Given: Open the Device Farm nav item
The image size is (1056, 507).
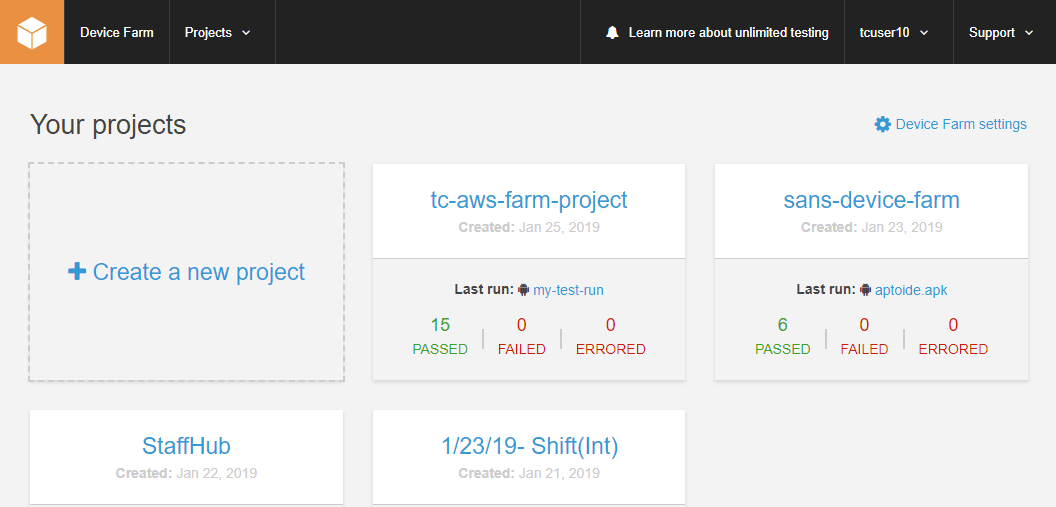Looking at the screenshot, I should pyautogui.click(x=117, y=32).
